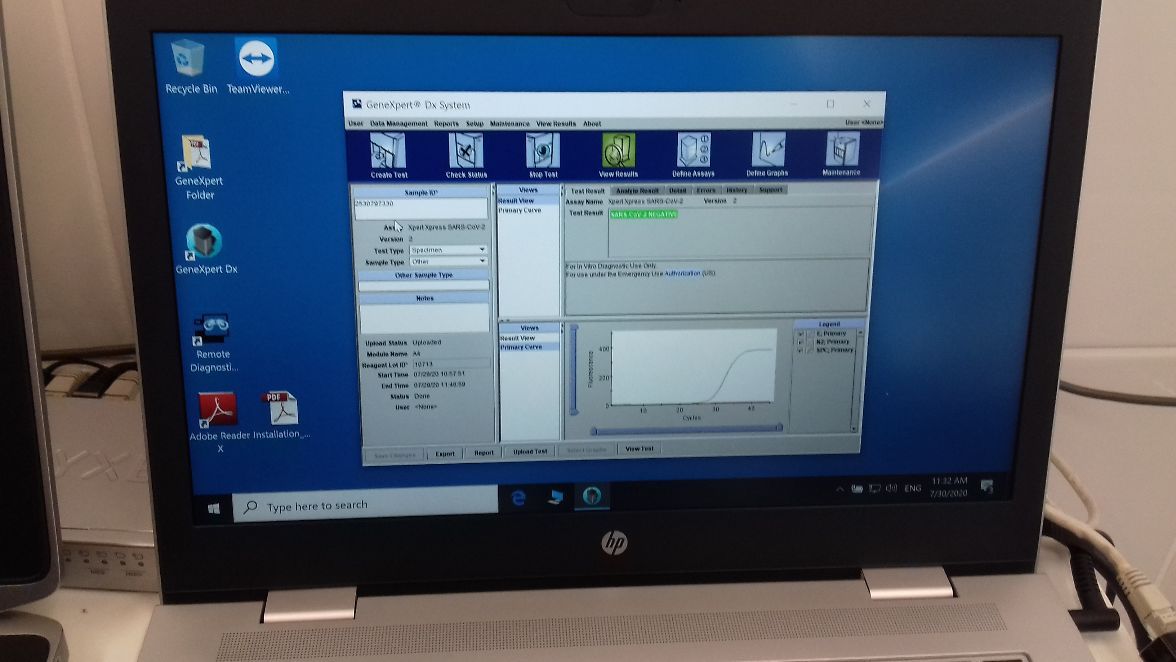Select Primary Curve in the lower Views list
Viewport: 1176px width, 662px height.
[530, 347]
